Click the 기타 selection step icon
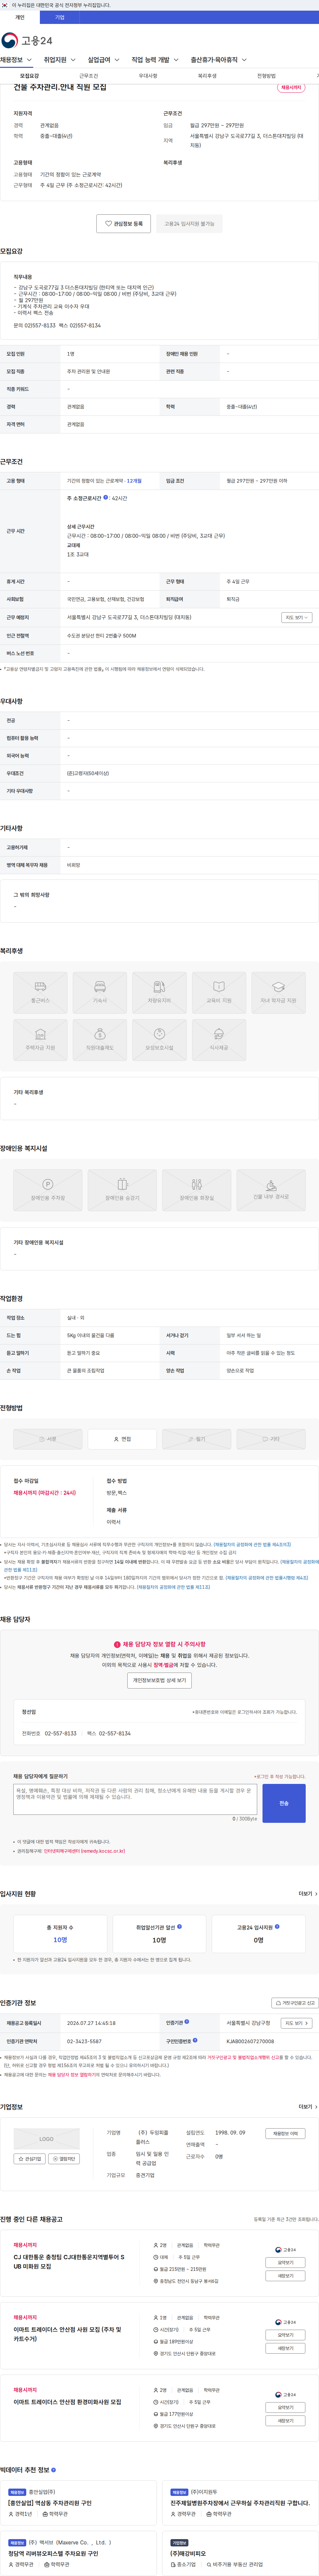The image size is (319, 2576). tap(271, 1439)
